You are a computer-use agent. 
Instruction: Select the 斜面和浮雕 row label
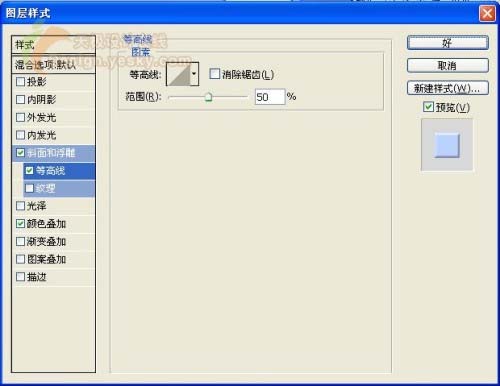(x=51, y=153)
